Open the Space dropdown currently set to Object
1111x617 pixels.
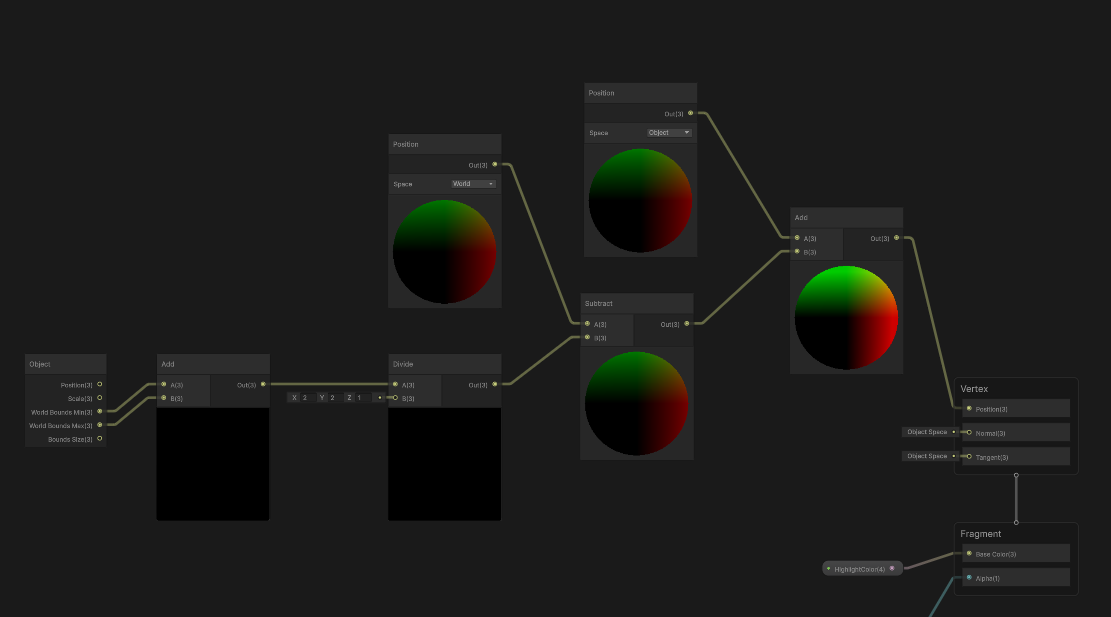tap(668, 132)
